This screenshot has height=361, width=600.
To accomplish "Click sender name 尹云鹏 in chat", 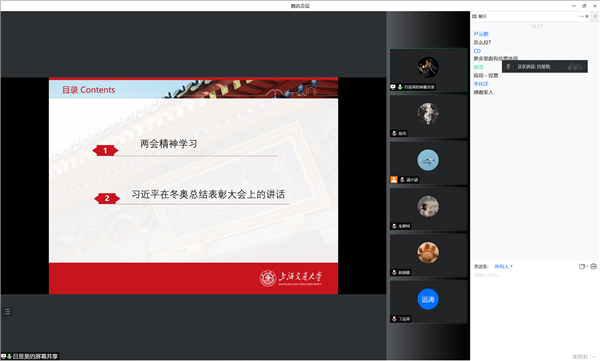I will (481, 34).
